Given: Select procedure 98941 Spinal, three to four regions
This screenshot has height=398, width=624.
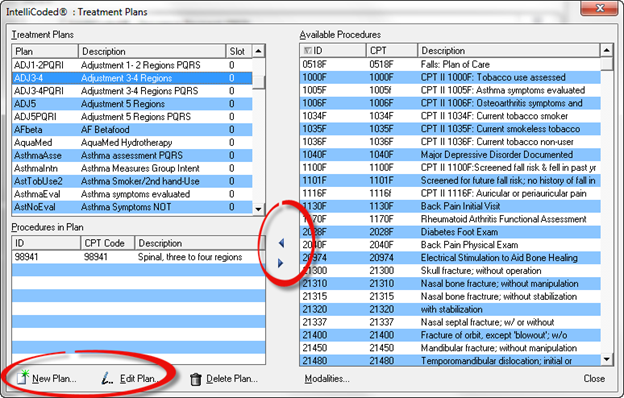Looking at the screenshot, I should coord(138,257).
